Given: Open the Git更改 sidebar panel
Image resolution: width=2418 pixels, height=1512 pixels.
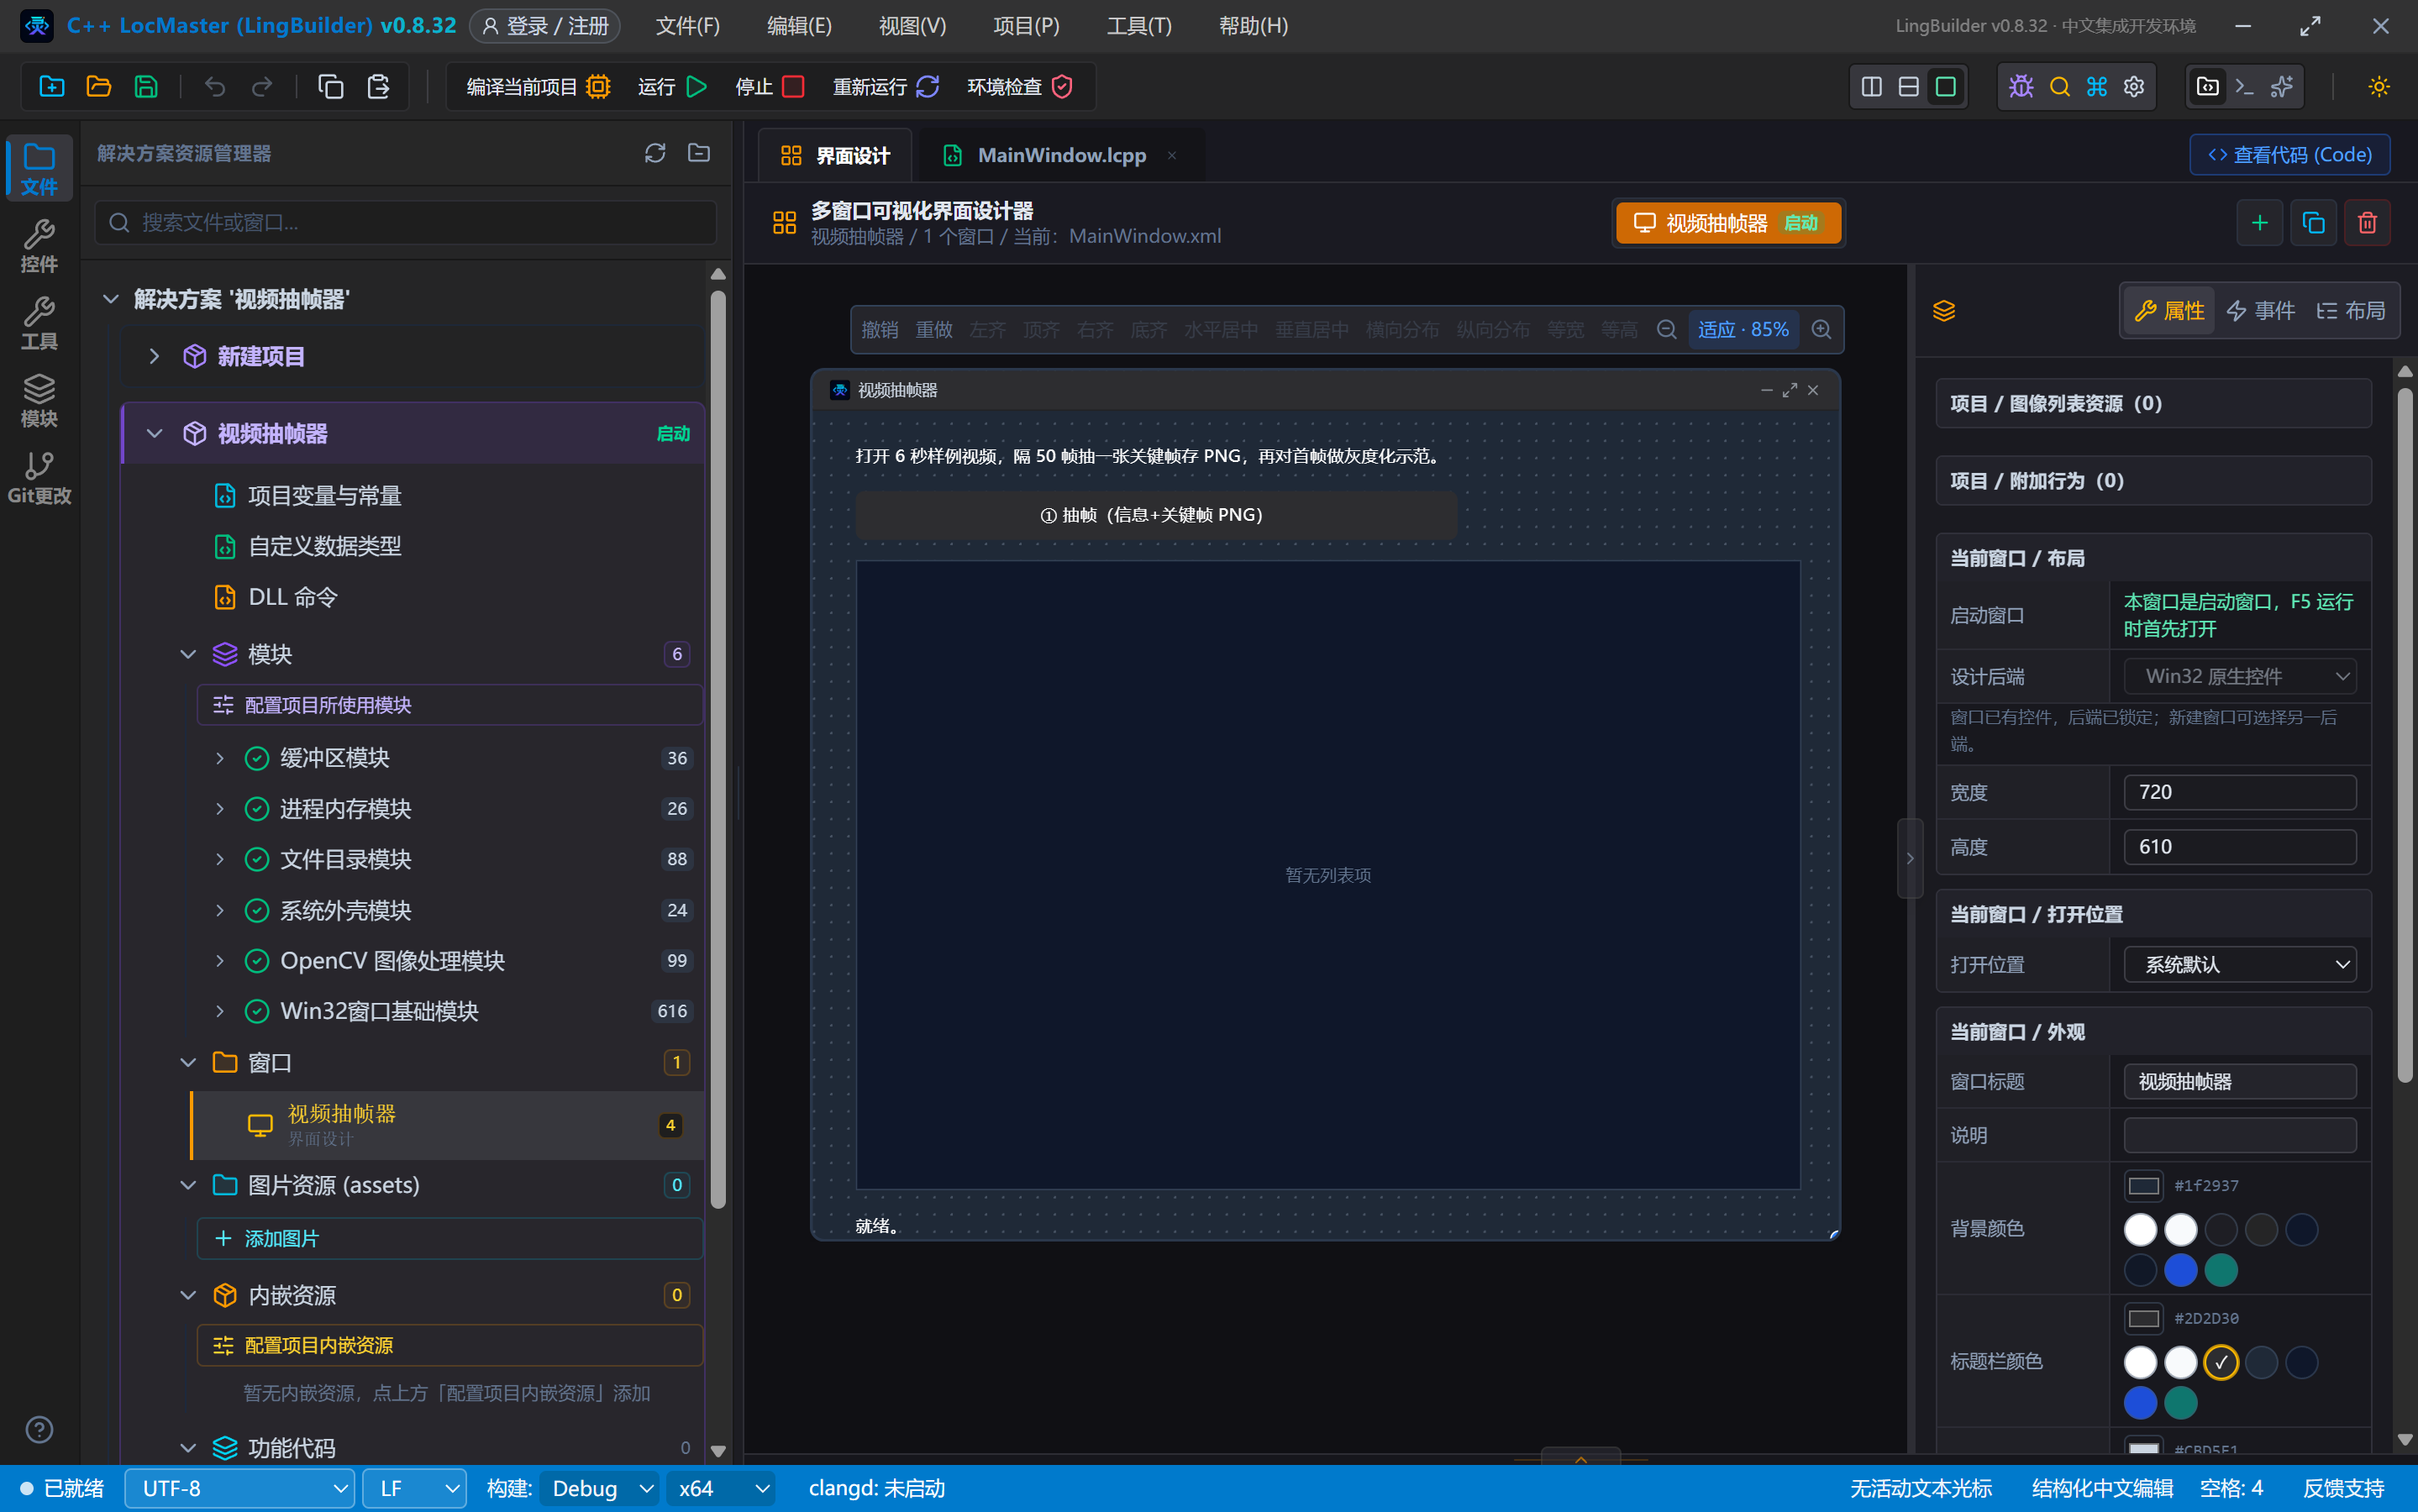Looking at the screenshot, I should (39, 477).
